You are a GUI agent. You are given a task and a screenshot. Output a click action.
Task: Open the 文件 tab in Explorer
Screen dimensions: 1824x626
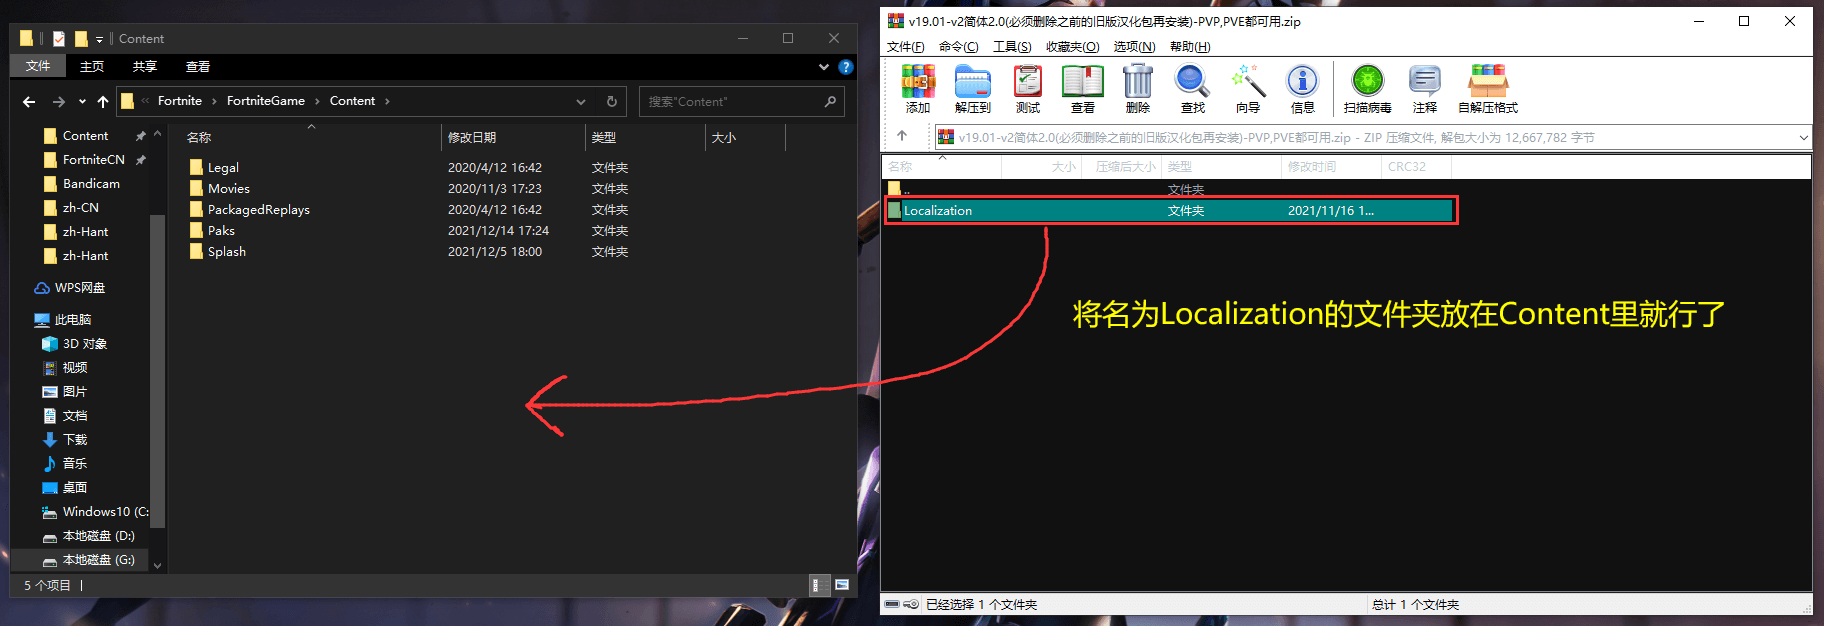38,66
